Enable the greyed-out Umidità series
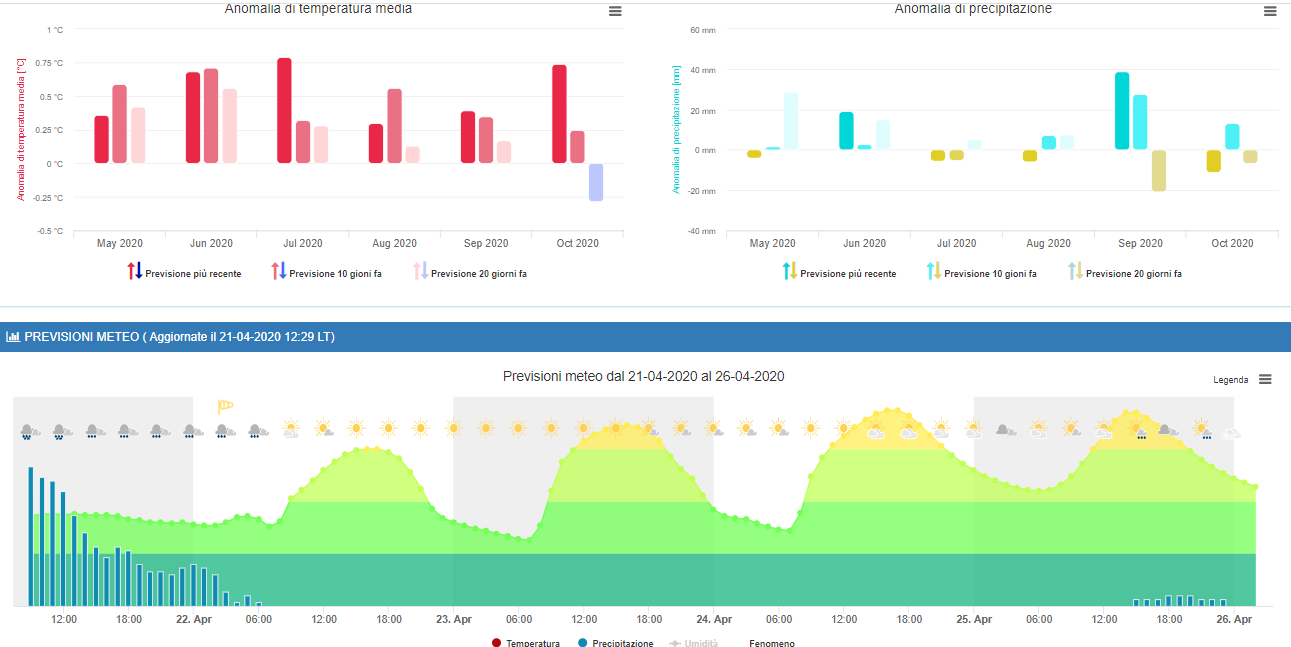The height and width of the screenshot is (647, 1291). (694, 643)
